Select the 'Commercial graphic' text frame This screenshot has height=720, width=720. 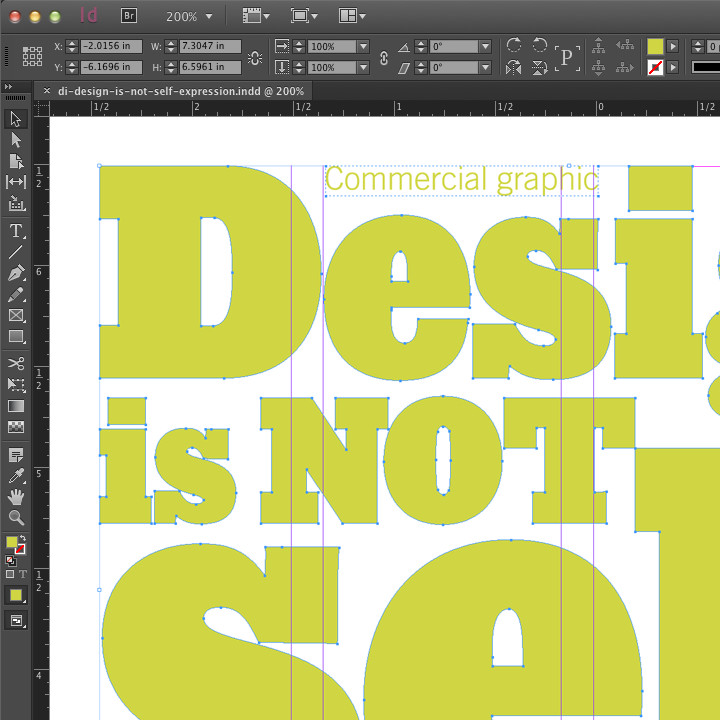[x=461, y=180]
